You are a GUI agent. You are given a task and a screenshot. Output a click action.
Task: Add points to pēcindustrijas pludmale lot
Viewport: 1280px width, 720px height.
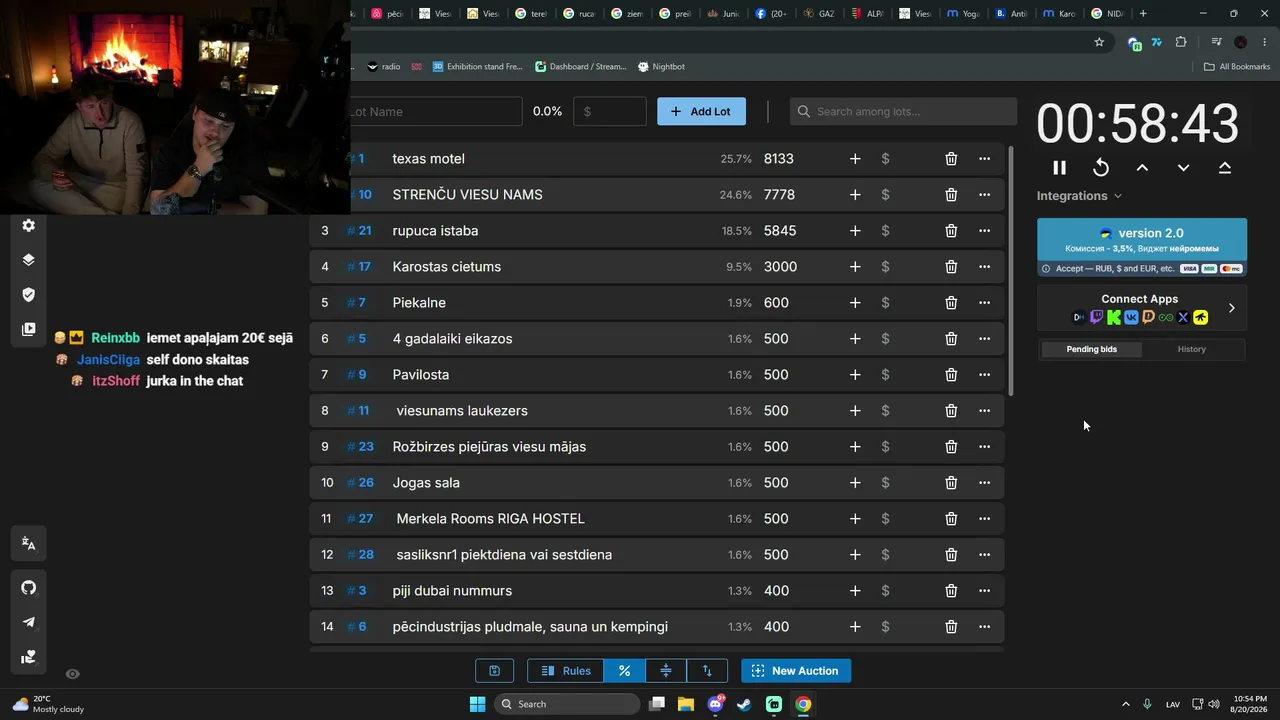click(x=855, y=627)
